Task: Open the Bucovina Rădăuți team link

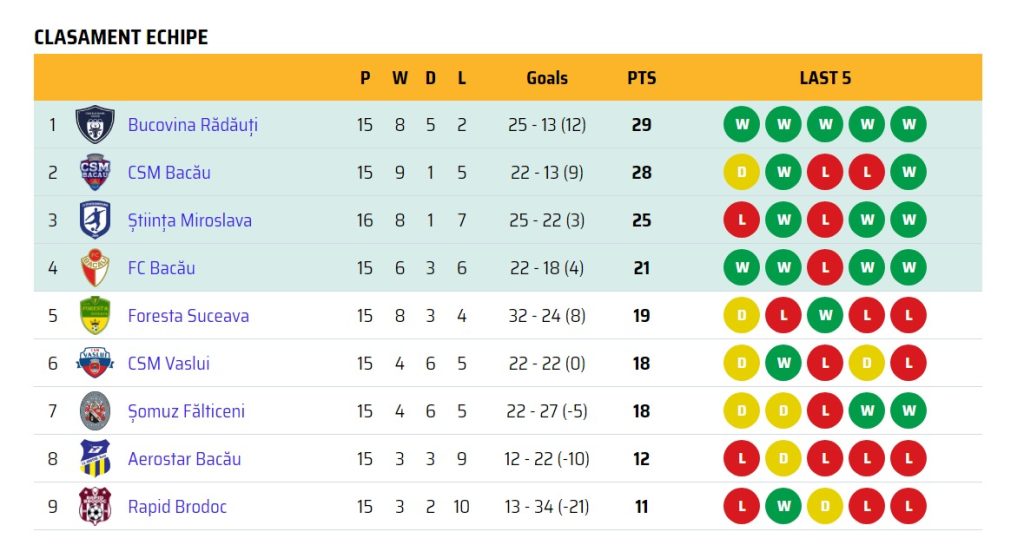Action: click(x=193, y=125)
